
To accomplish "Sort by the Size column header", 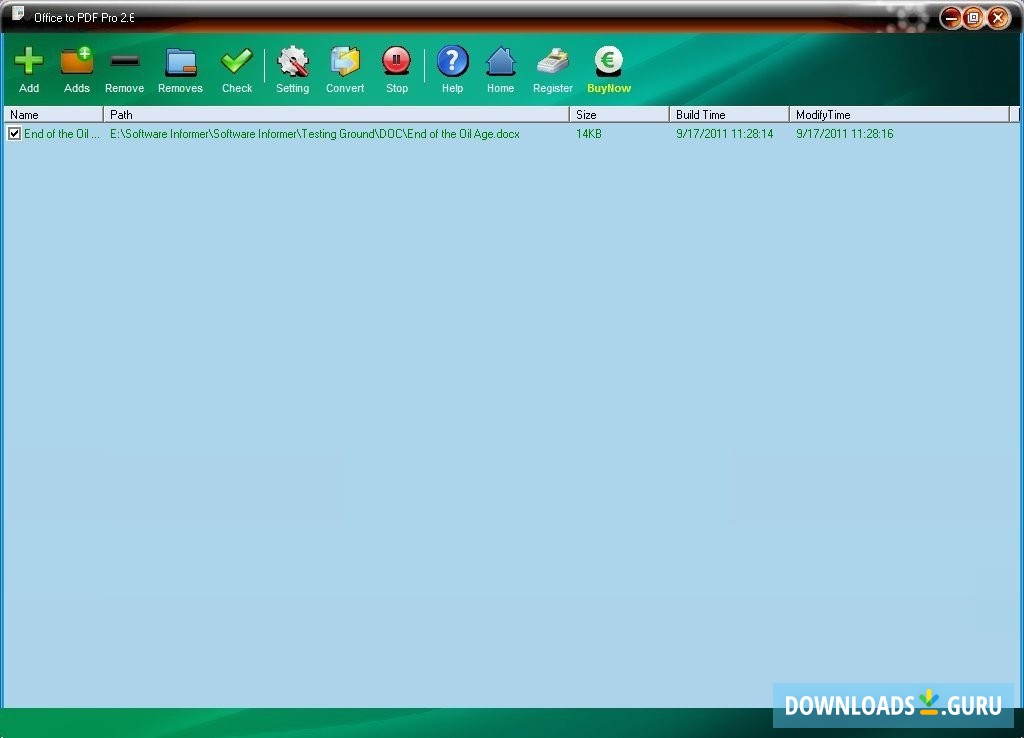I will 619,114.
